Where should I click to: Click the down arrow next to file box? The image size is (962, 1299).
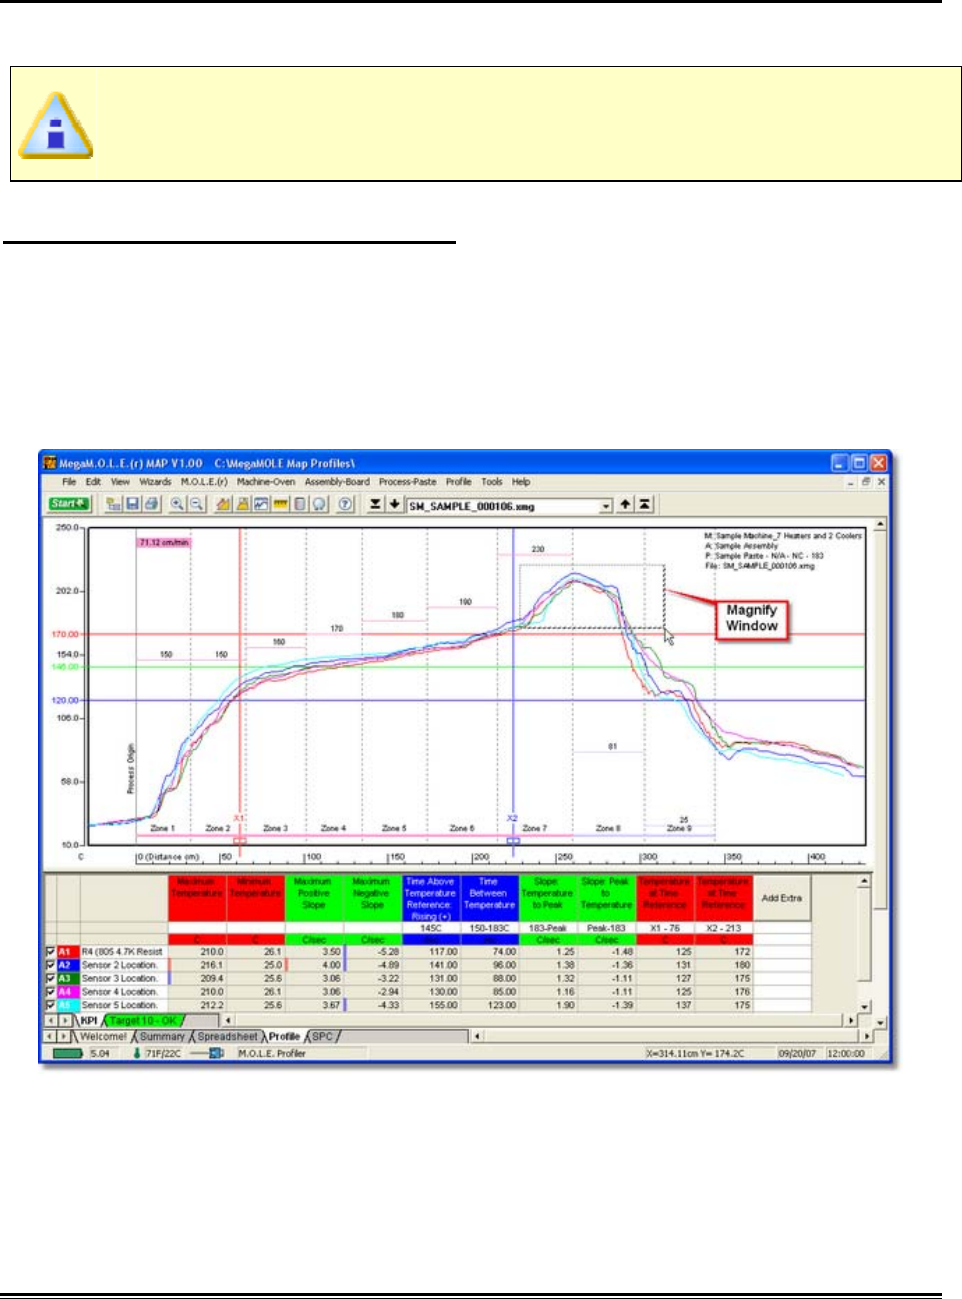coord(394,505)
